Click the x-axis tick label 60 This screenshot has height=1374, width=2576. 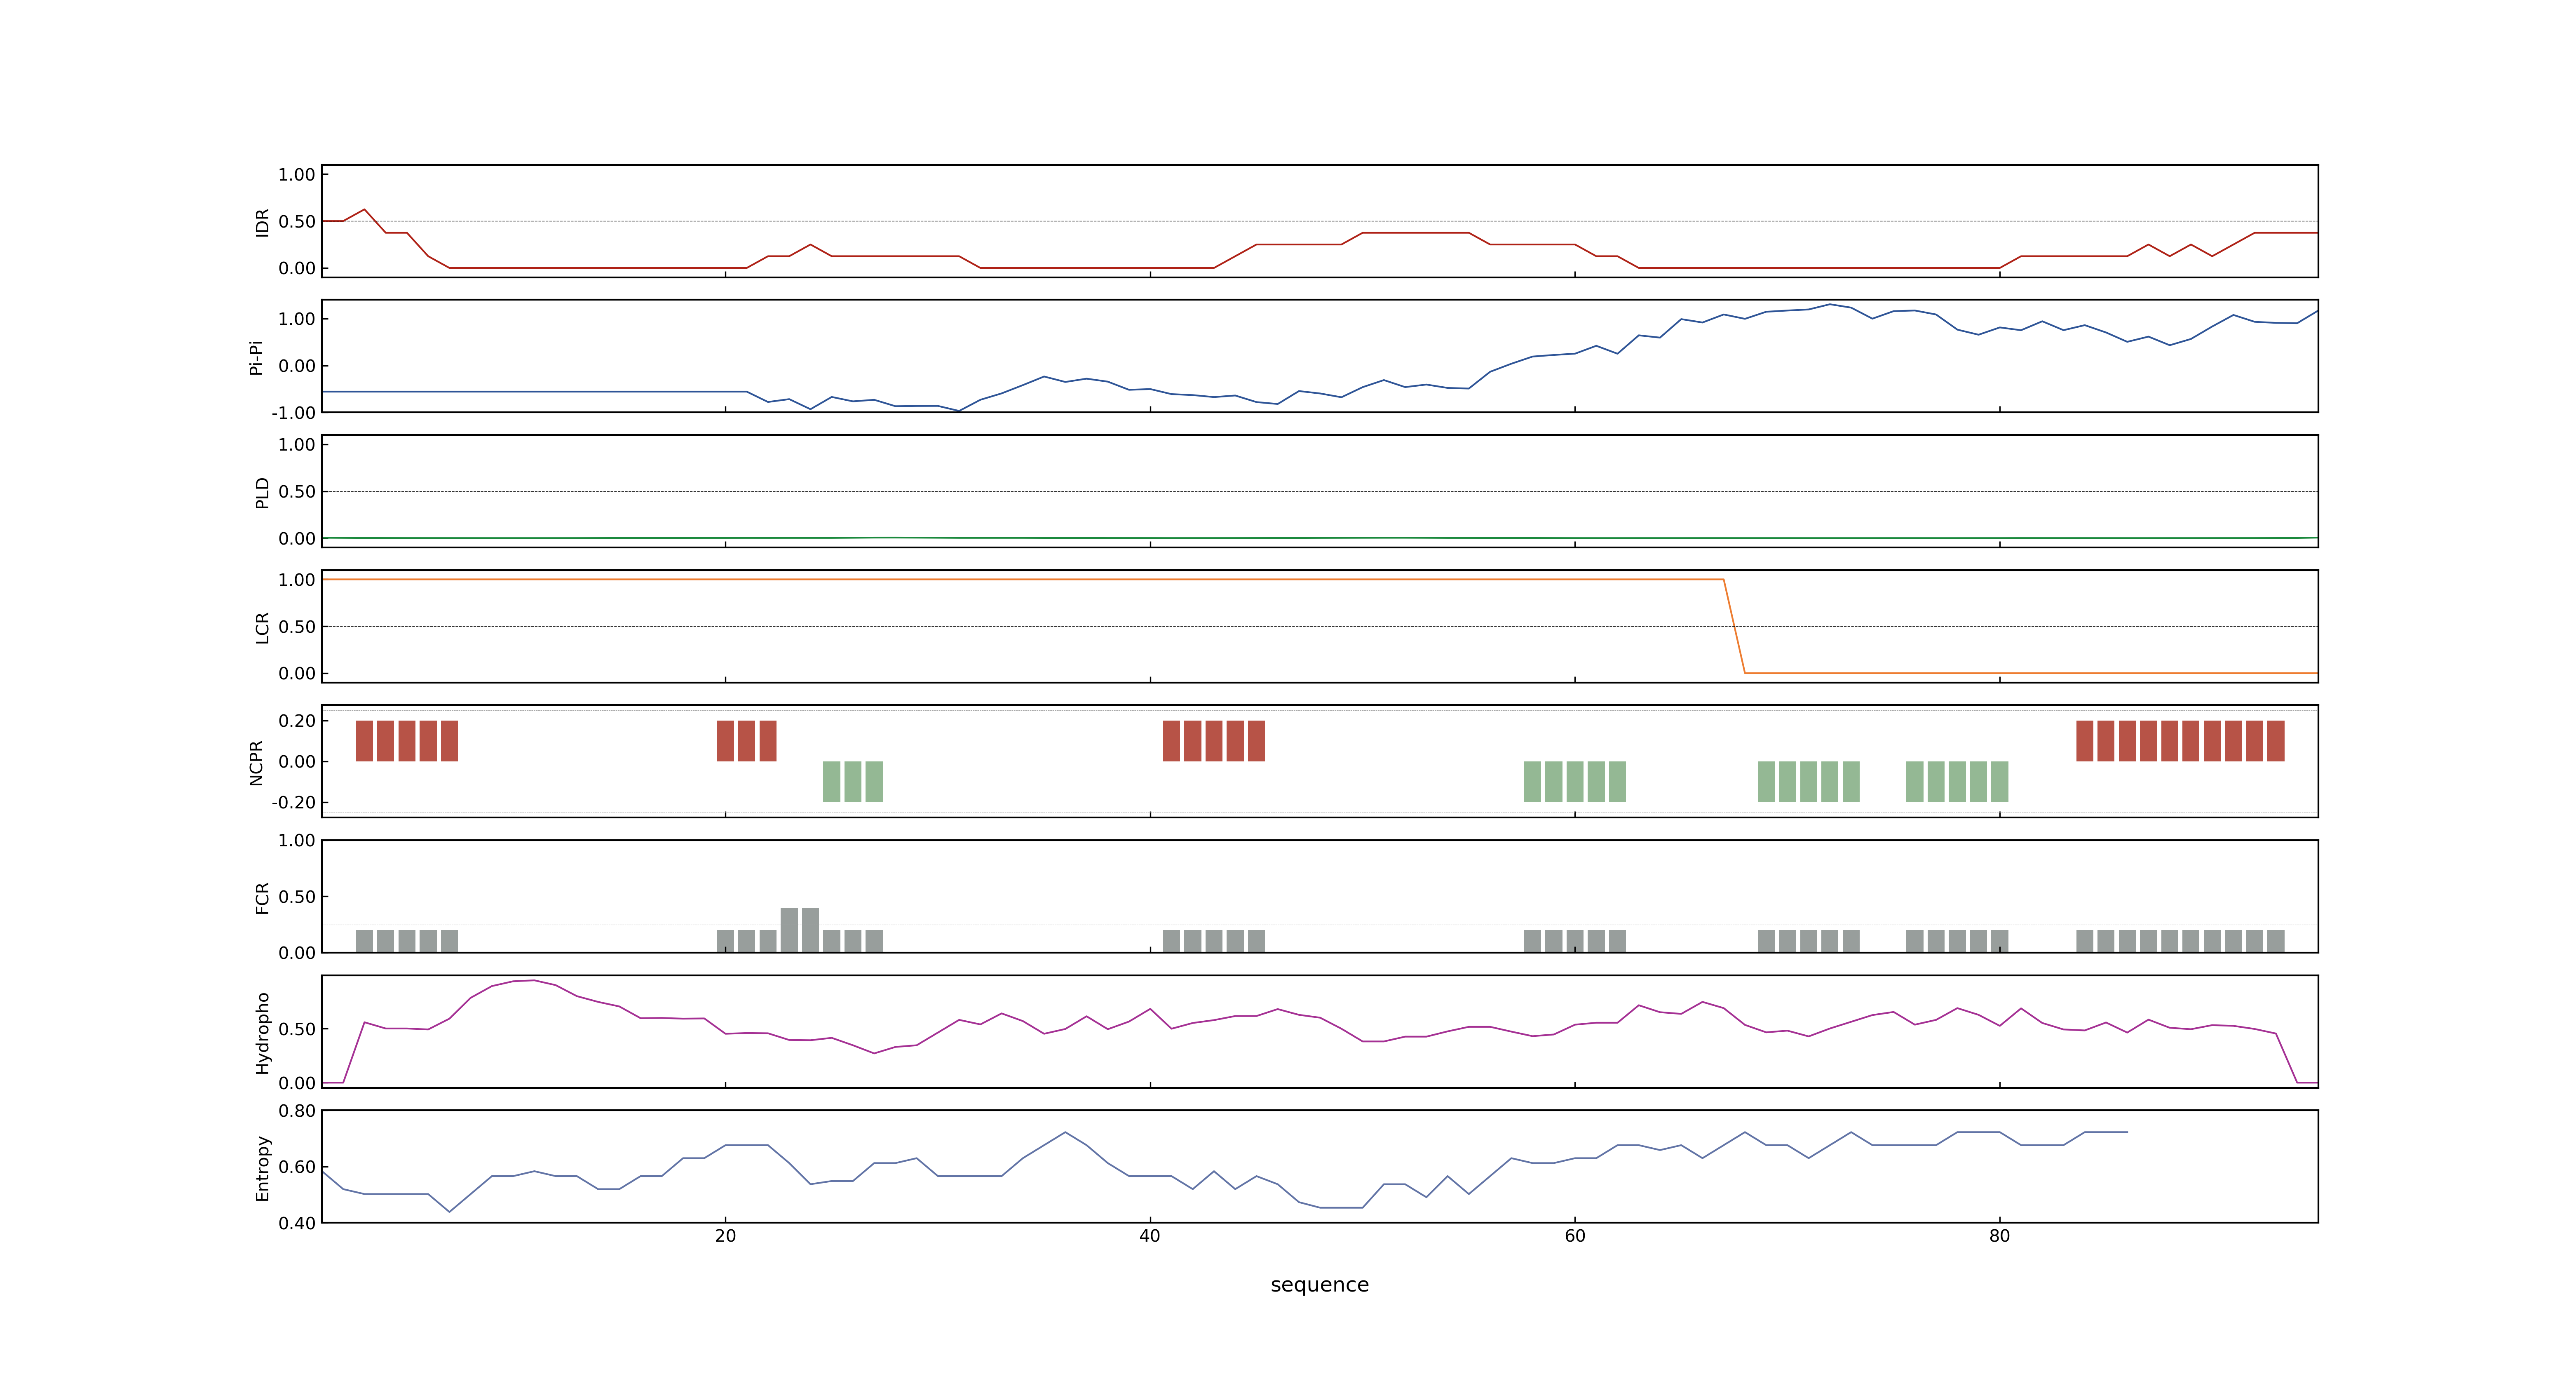1575,1236
